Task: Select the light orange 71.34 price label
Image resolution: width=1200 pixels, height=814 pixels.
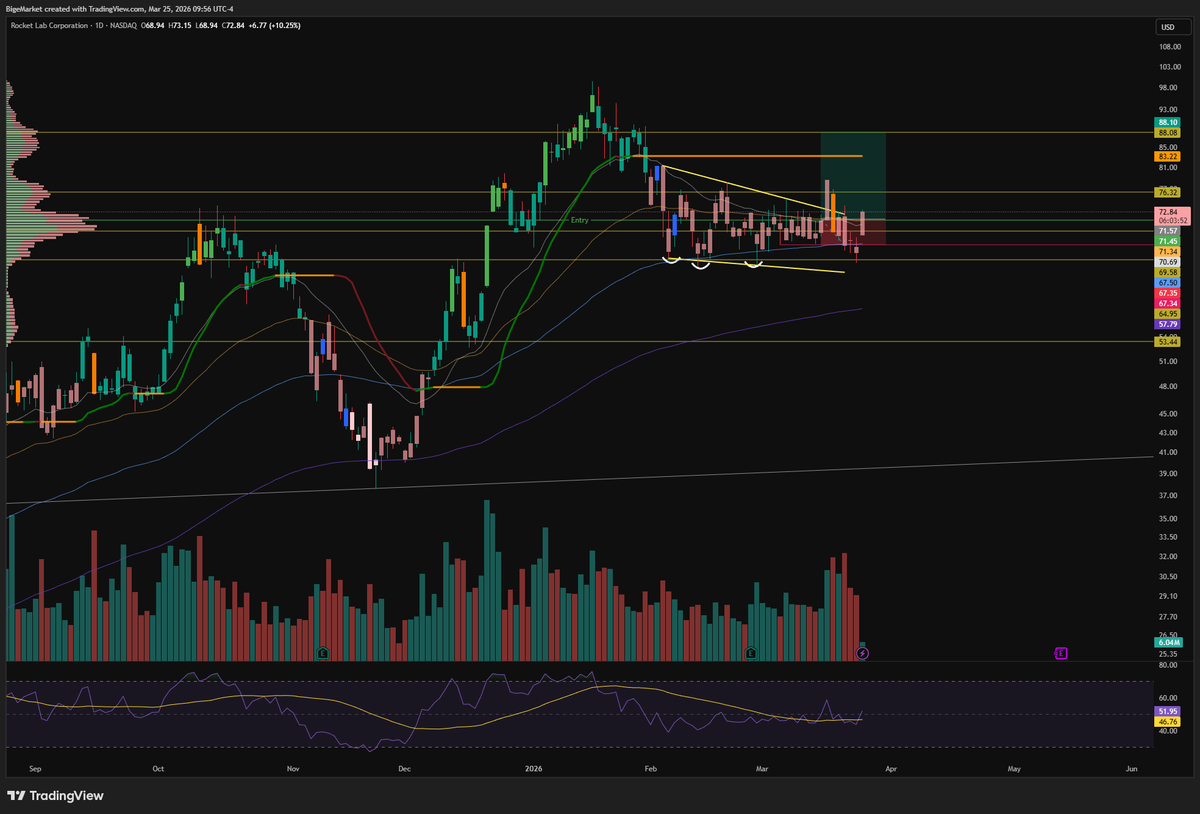Action: pyautogui.click(x=1167, y=252)
